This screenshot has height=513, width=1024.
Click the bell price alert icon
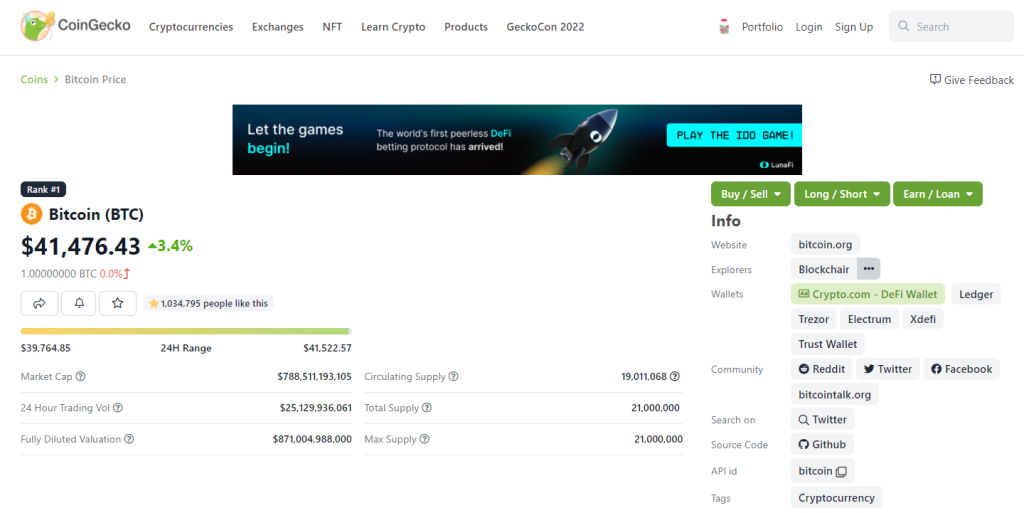pyautogui.click(x=79, y=303)
